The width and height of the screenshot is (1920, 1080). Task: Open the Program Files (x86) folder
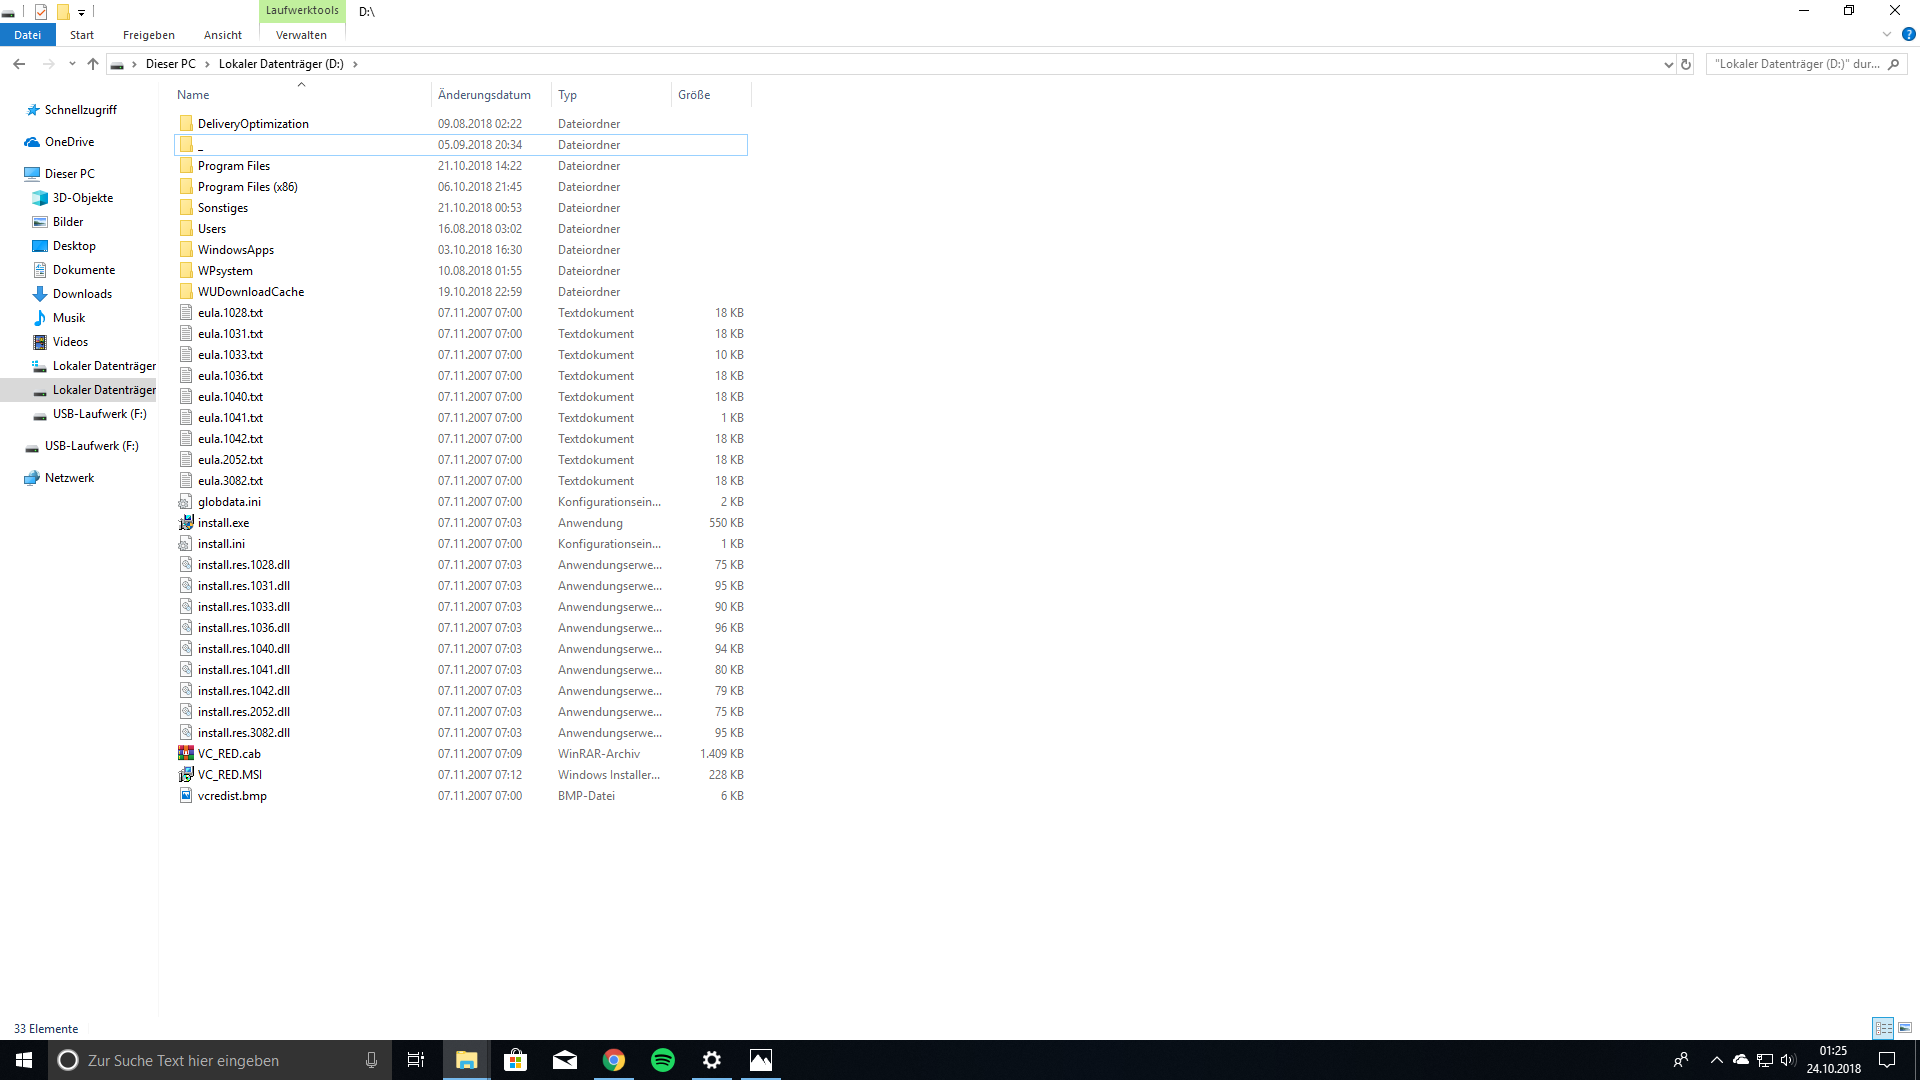[x=247, y=187]
